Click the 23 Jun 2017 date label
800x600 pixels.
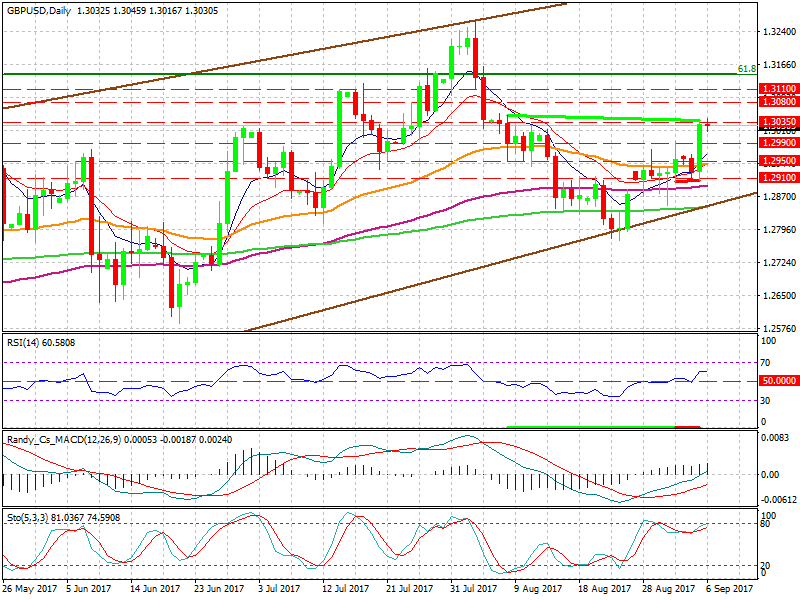pos(219,589)
